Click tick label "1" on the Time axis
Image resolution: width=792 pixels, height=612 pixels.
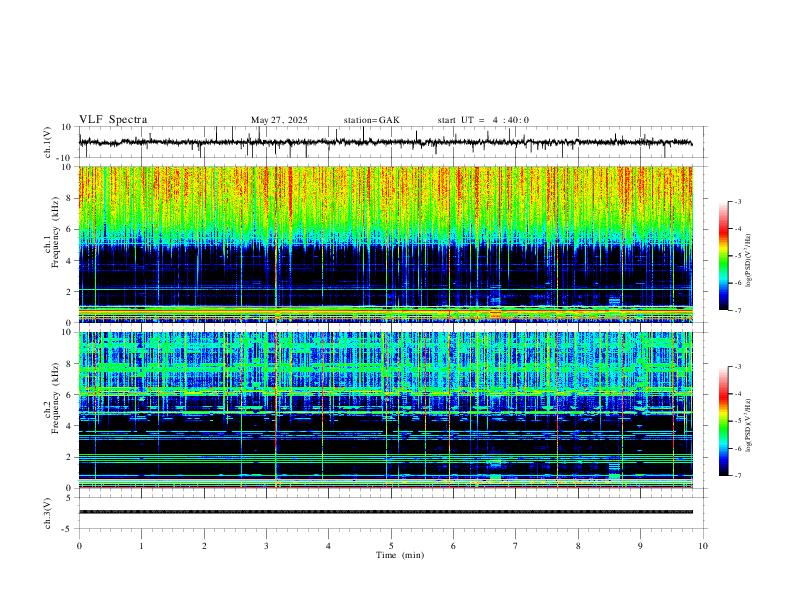tap(141, 546)
